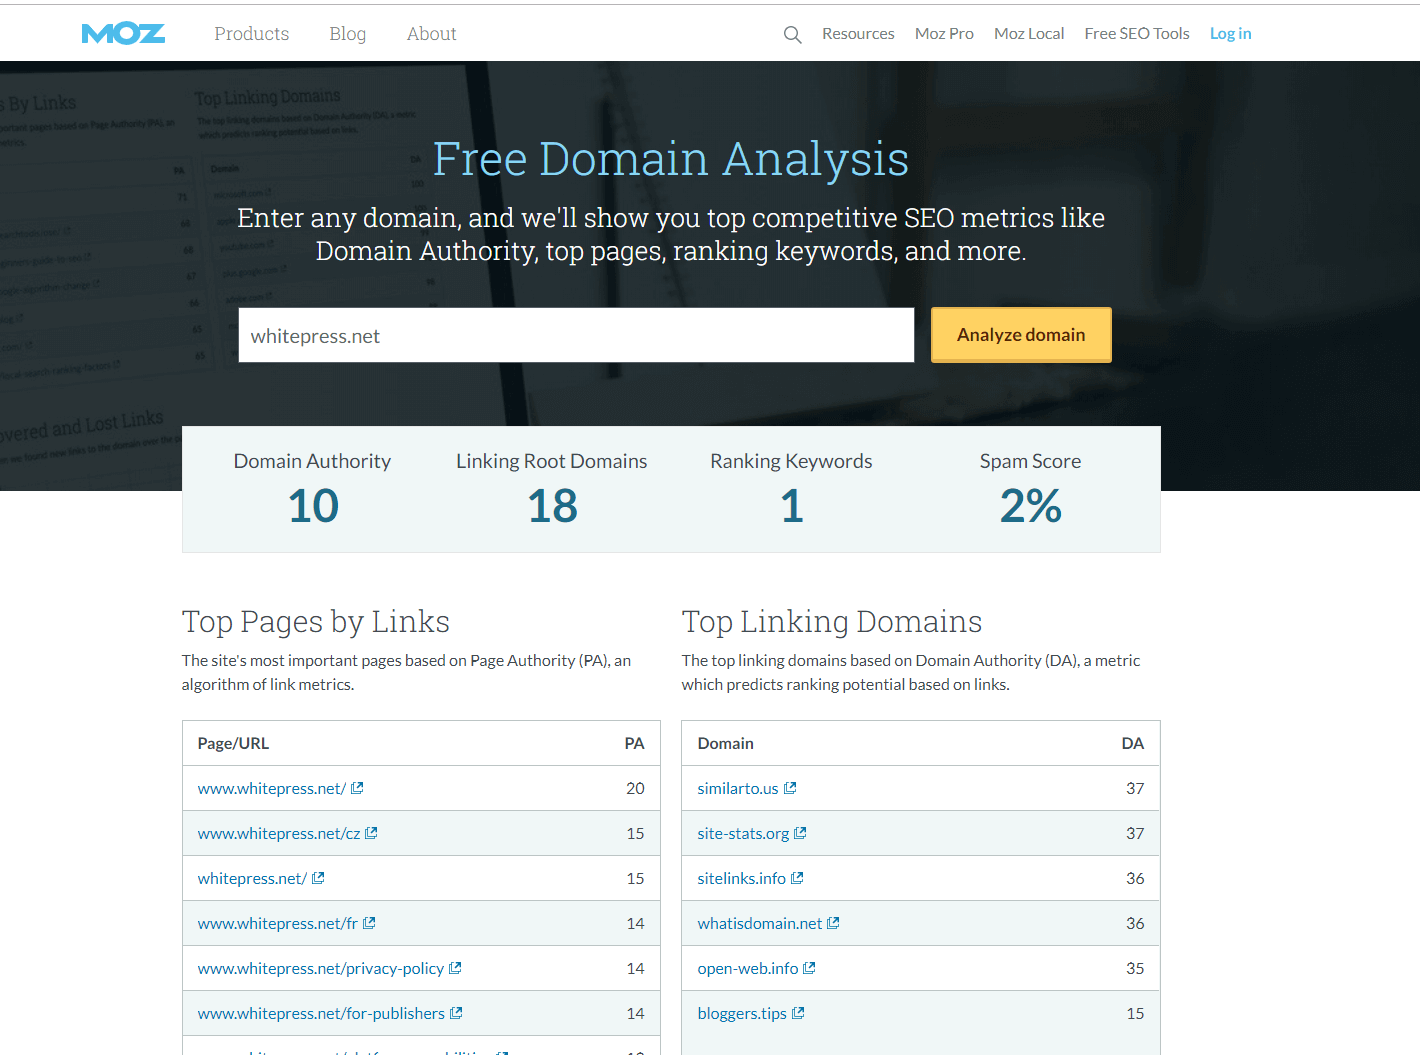
Task: Click the Top Linking Domains heading
Action: coord(832,622)
